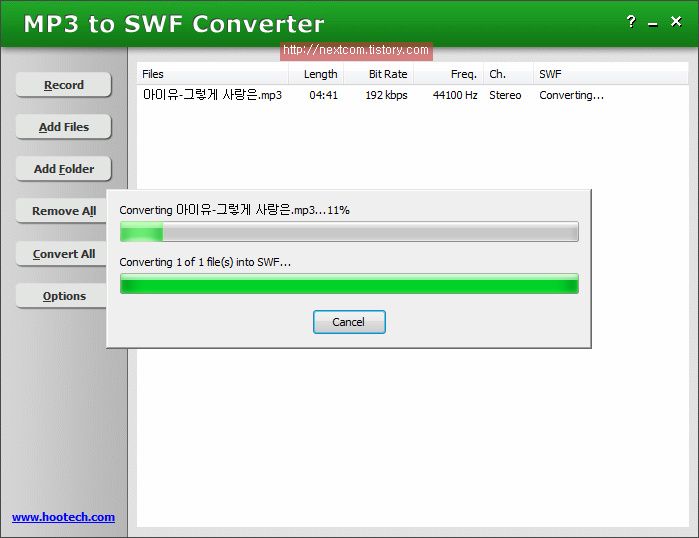Click the 192 kbps bit rate cell
The width and height of the screenshot is (699, 538).
[387, 95]
